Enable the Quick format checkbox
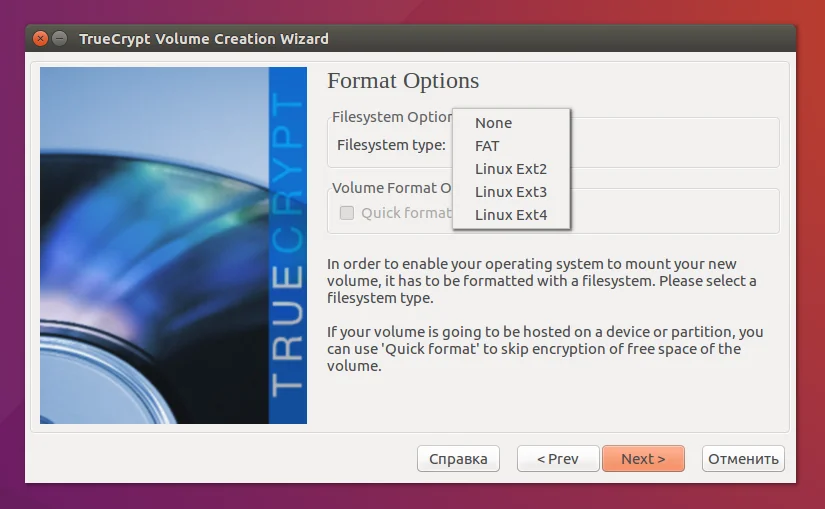825x509 pixels. tap(347, 213)
